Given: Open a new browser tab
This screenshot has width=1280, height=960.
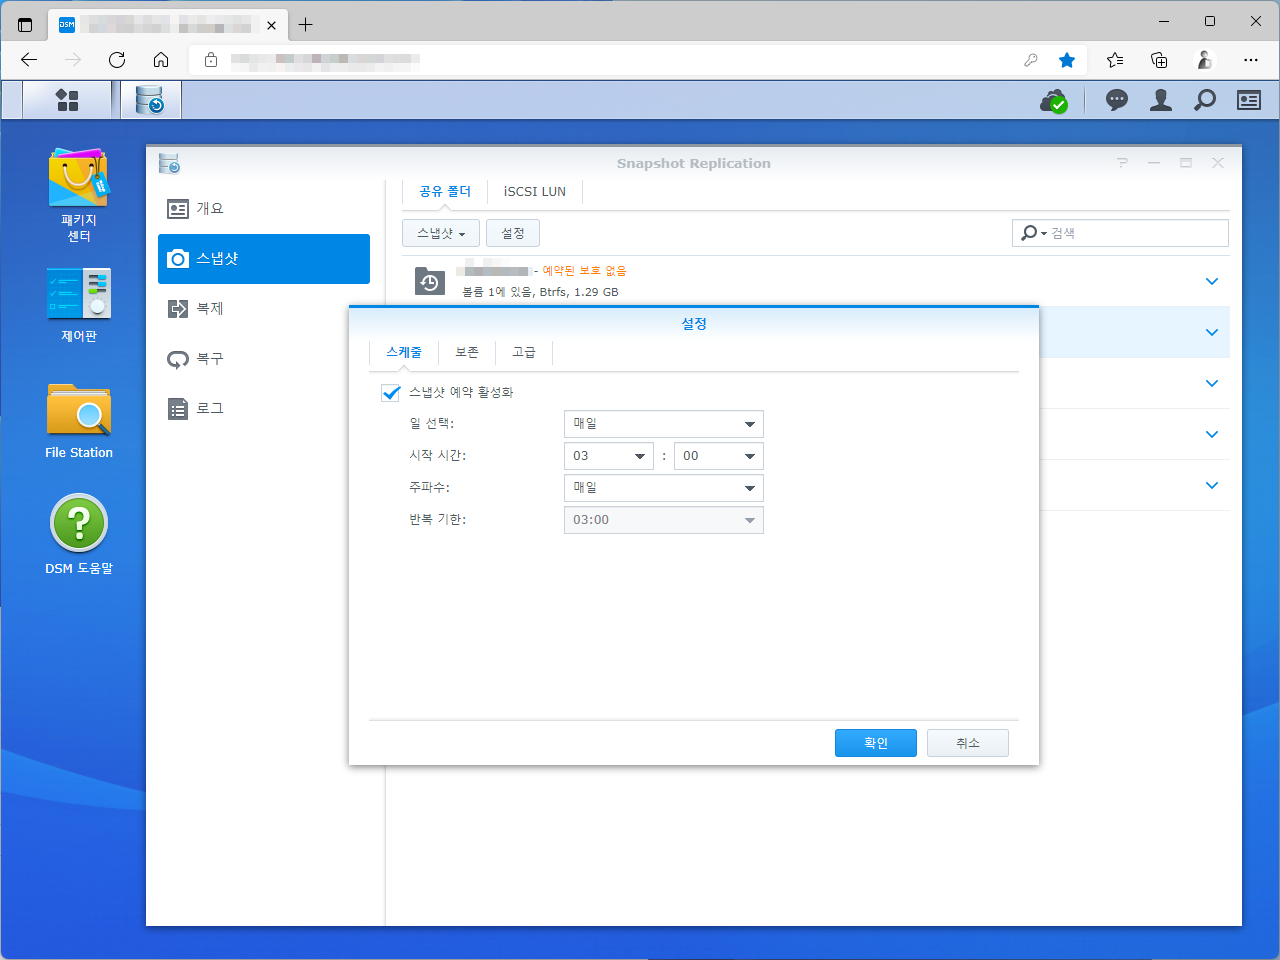Looking at the screenshot, I should (306, 25).
